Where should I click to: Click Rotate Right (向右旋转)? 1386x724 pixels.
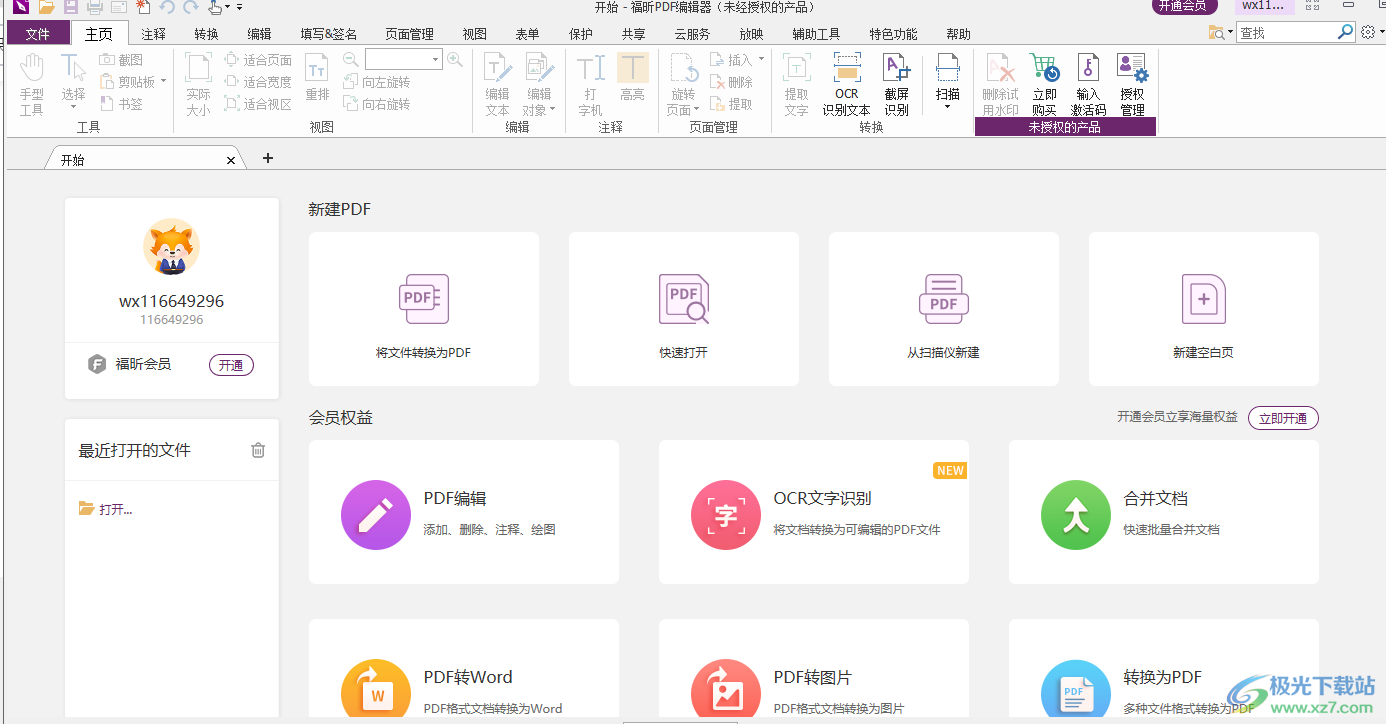376,104
